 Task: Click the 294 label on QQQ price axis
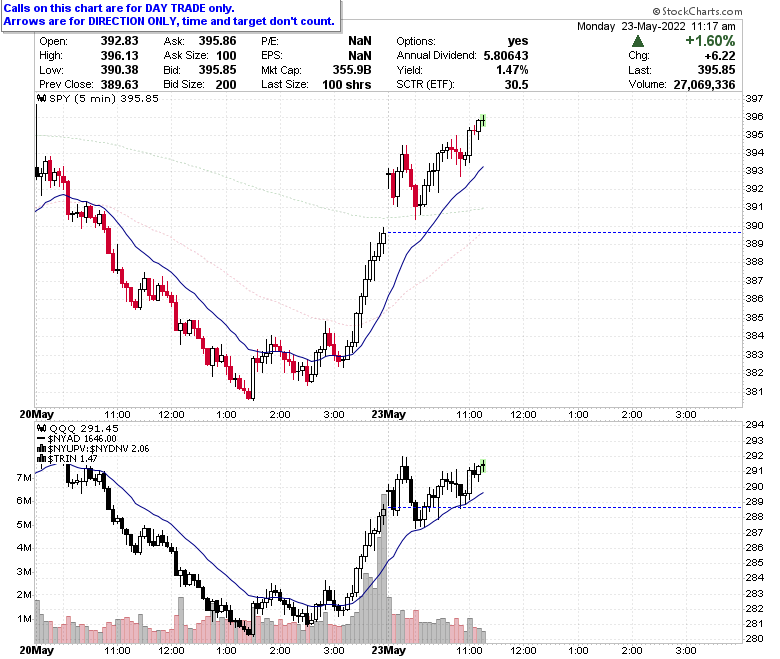(754, 424)
